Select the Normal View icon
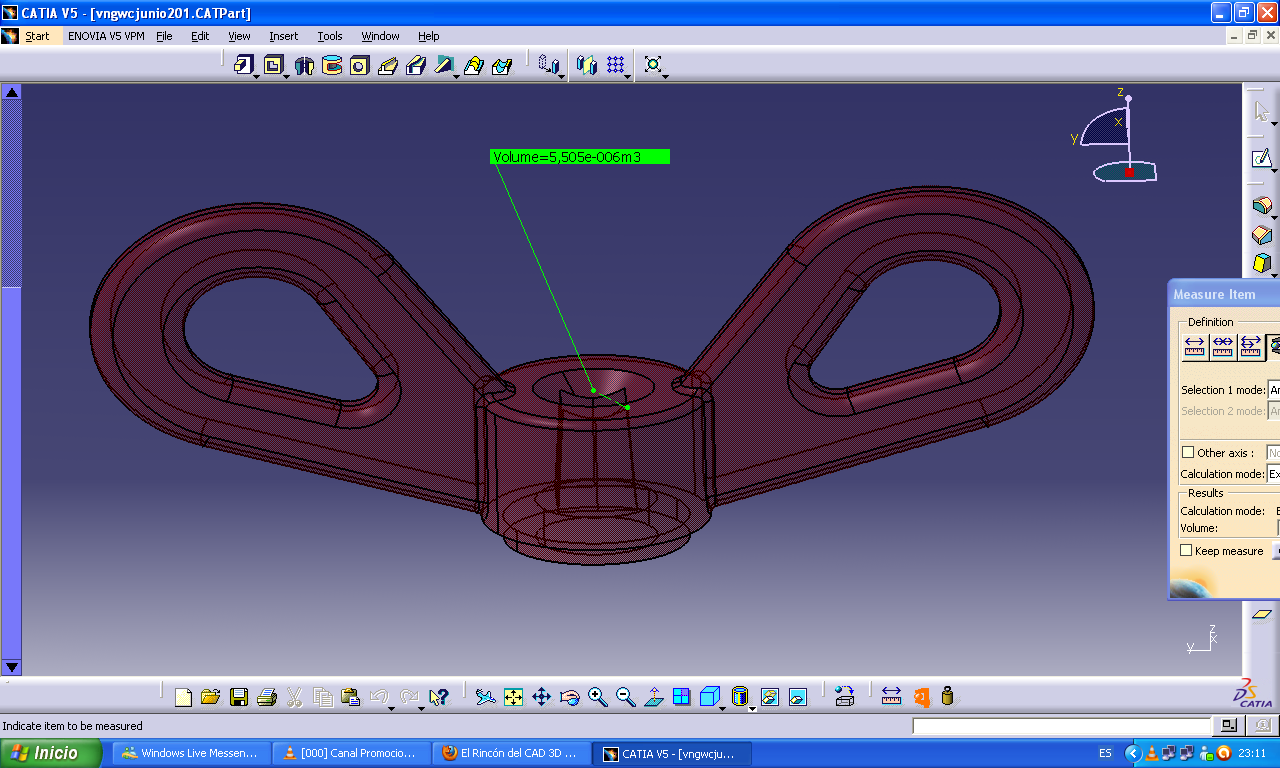The height and width of the screenshot is (768, 1280). click(654, 697)
